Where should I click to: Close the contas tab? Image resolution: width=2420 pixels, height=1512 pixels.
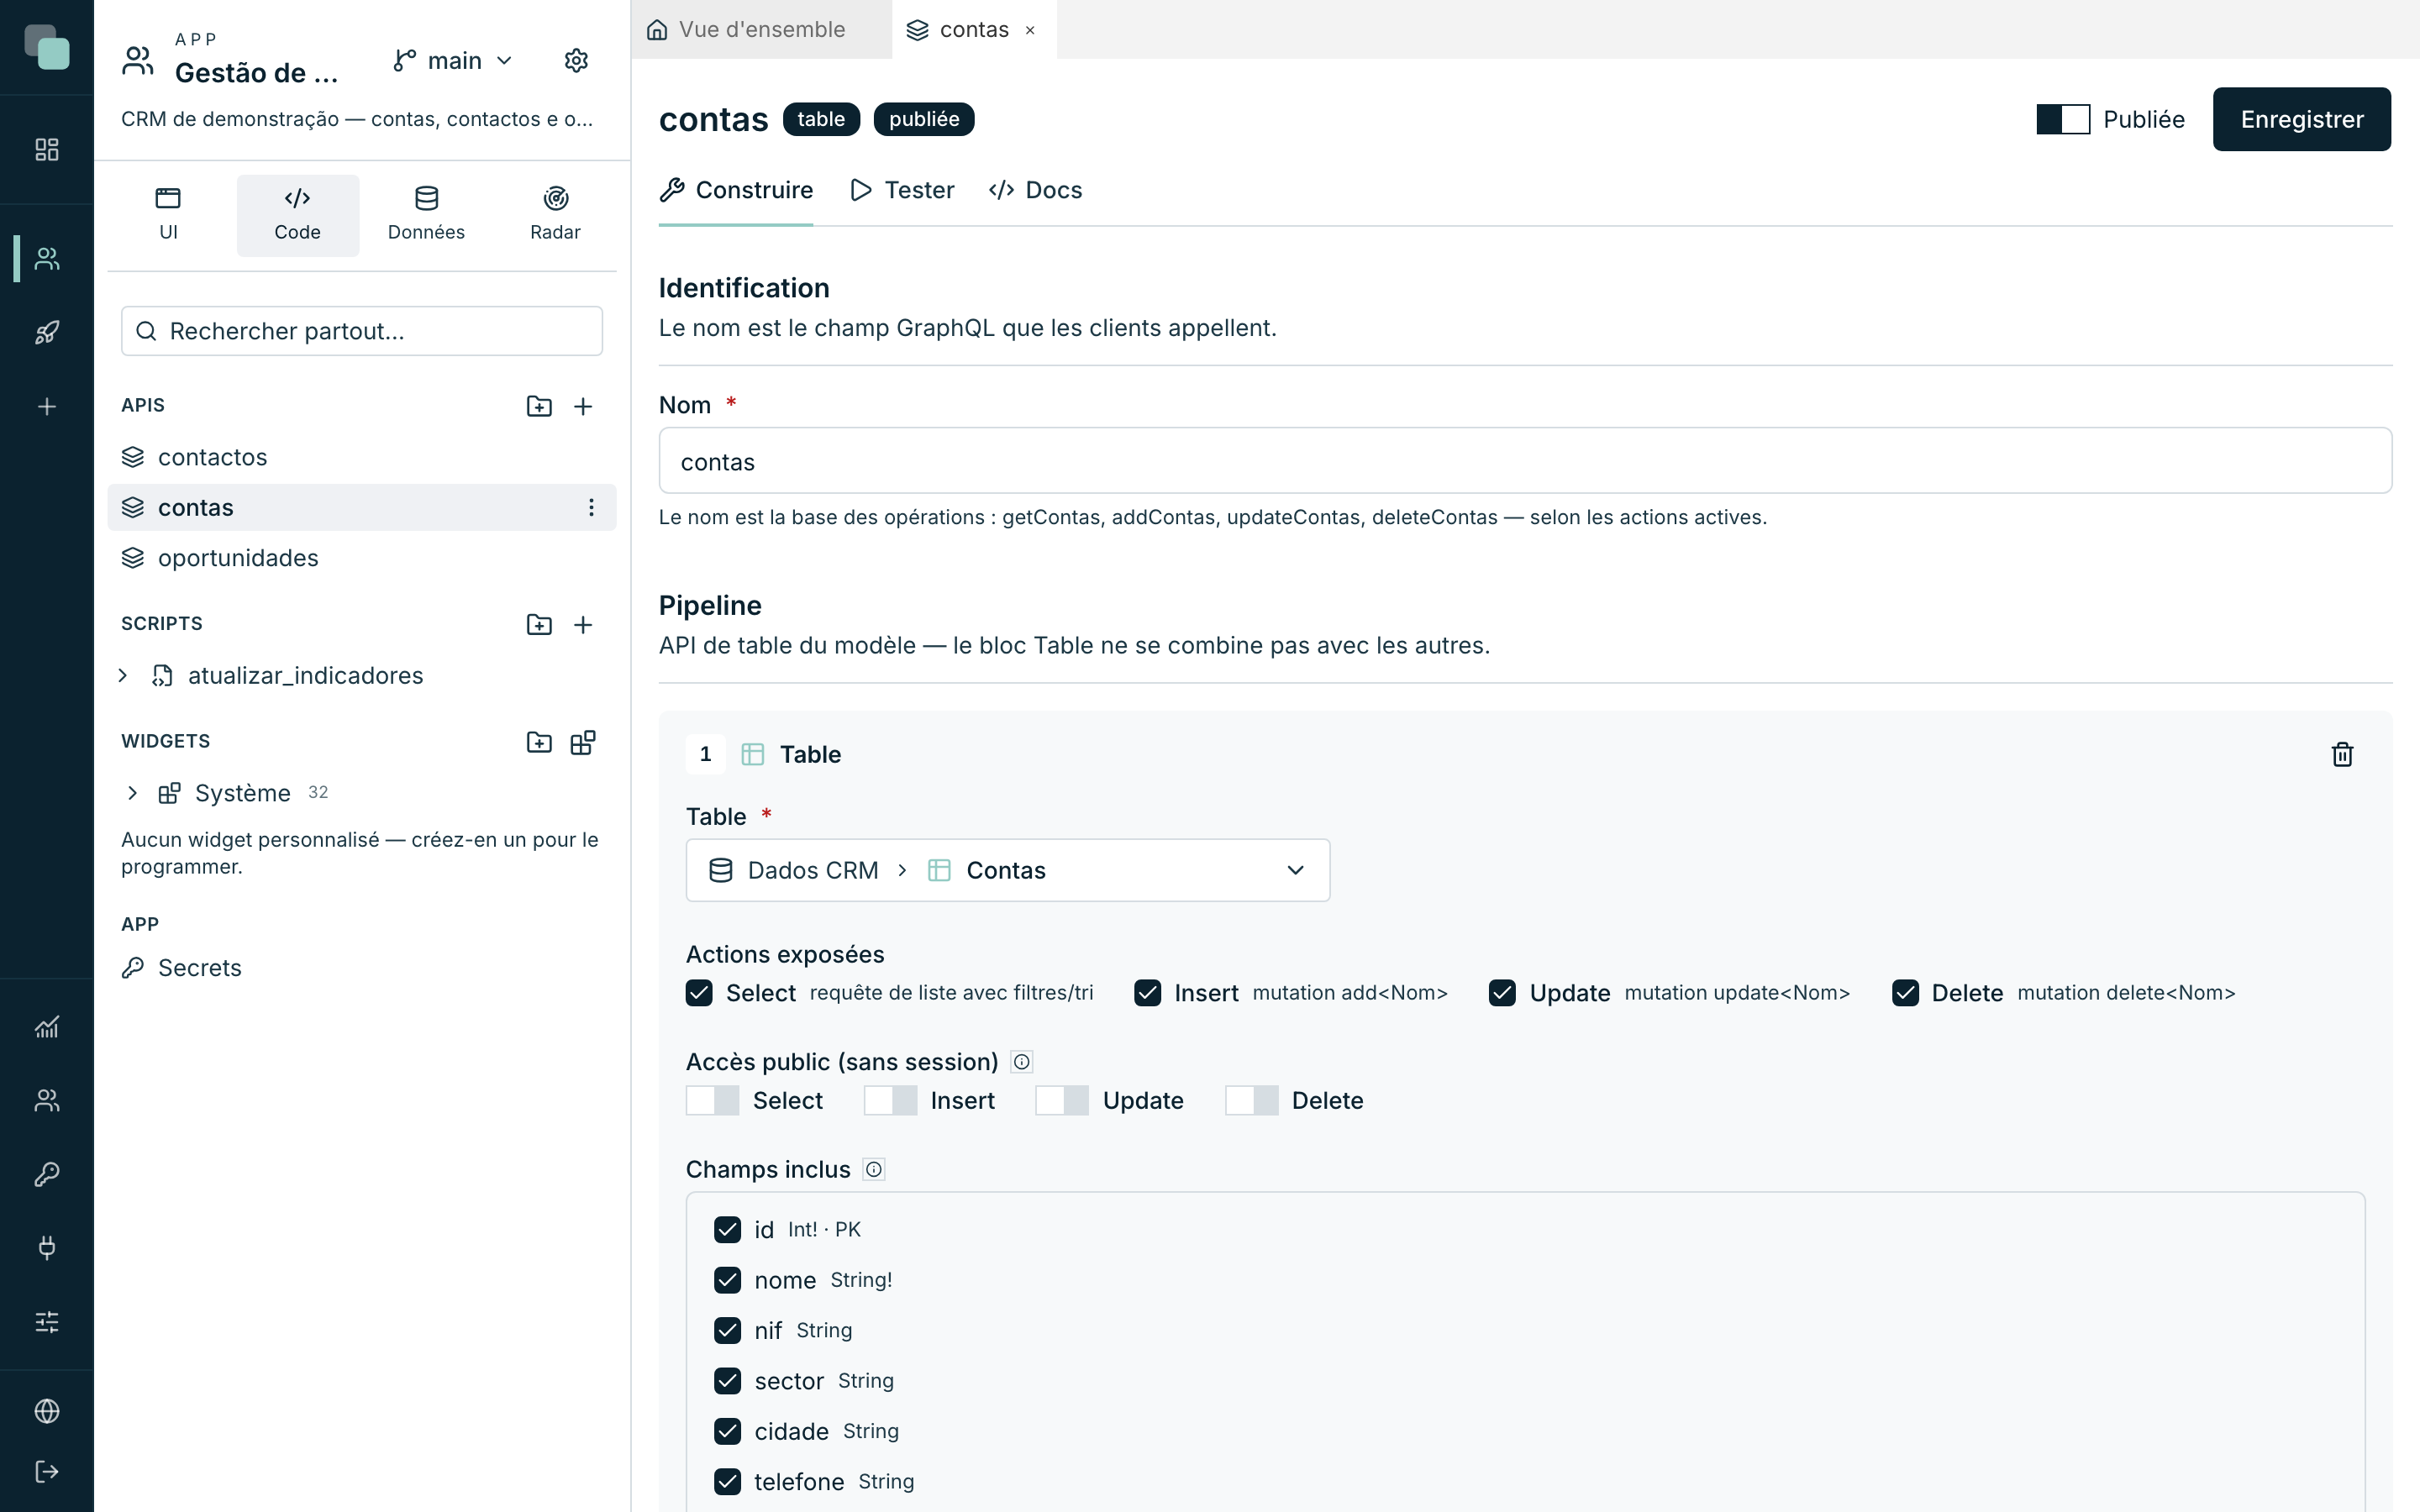(1030, 30)
